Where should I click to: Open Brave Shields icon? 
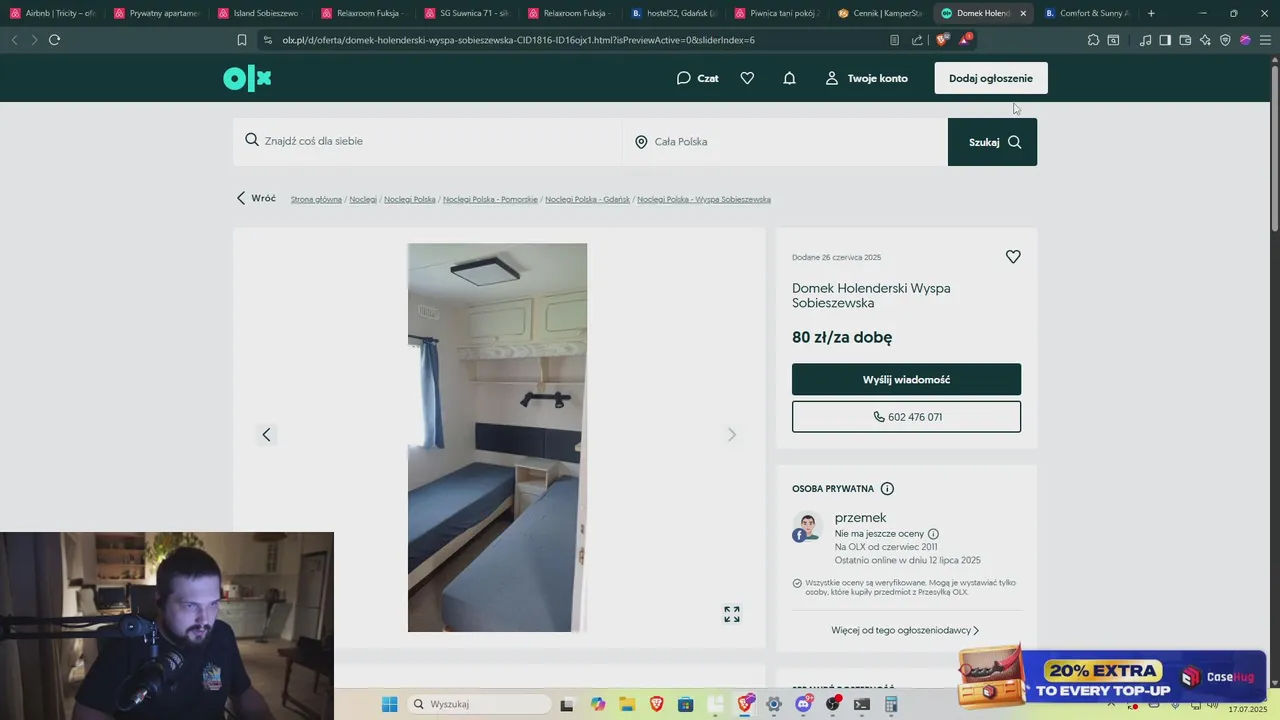point(941,40)
